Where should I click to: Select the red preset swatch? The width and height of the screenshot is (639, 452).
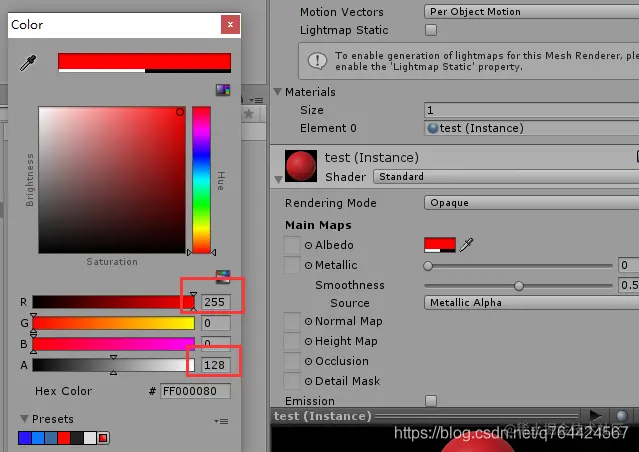coord(64,438)
